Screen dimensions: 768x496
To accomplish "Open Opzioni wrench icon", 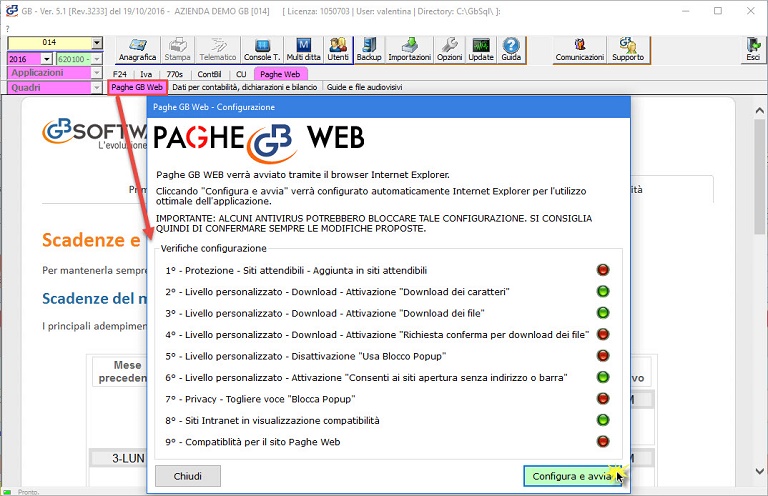I will (x=450, y=49).
